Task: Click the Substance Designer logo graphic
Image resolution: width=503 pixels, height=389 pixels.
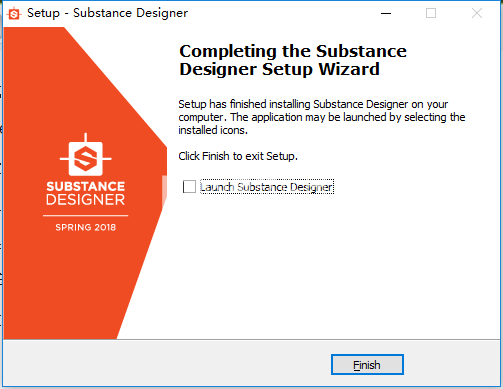Action: 86,156
